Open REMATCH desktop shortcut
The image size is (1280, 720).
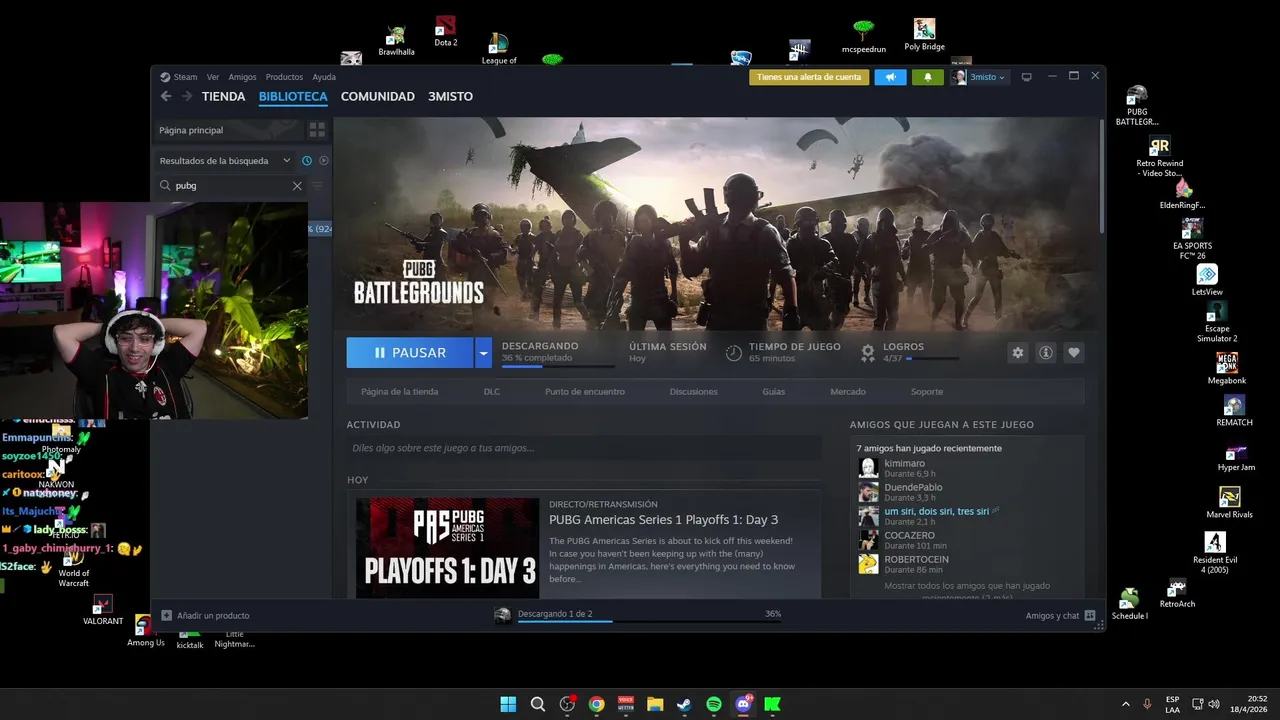pos(1234,411)
